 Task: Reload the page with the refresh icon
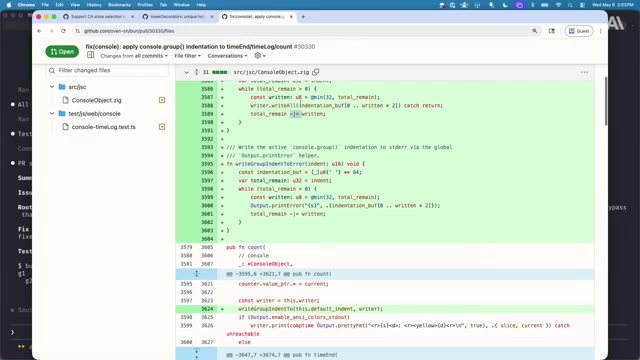(x=63, y=31)
